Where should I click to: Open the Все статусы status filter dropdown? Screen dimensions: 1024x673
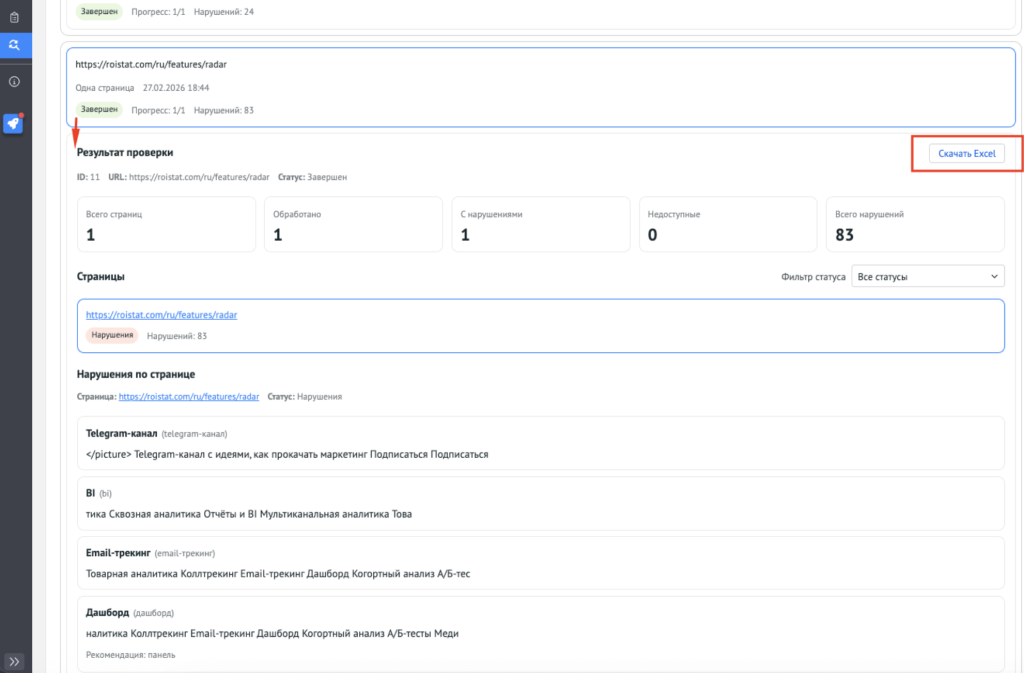pyautogui.click(x=927, y=276)
